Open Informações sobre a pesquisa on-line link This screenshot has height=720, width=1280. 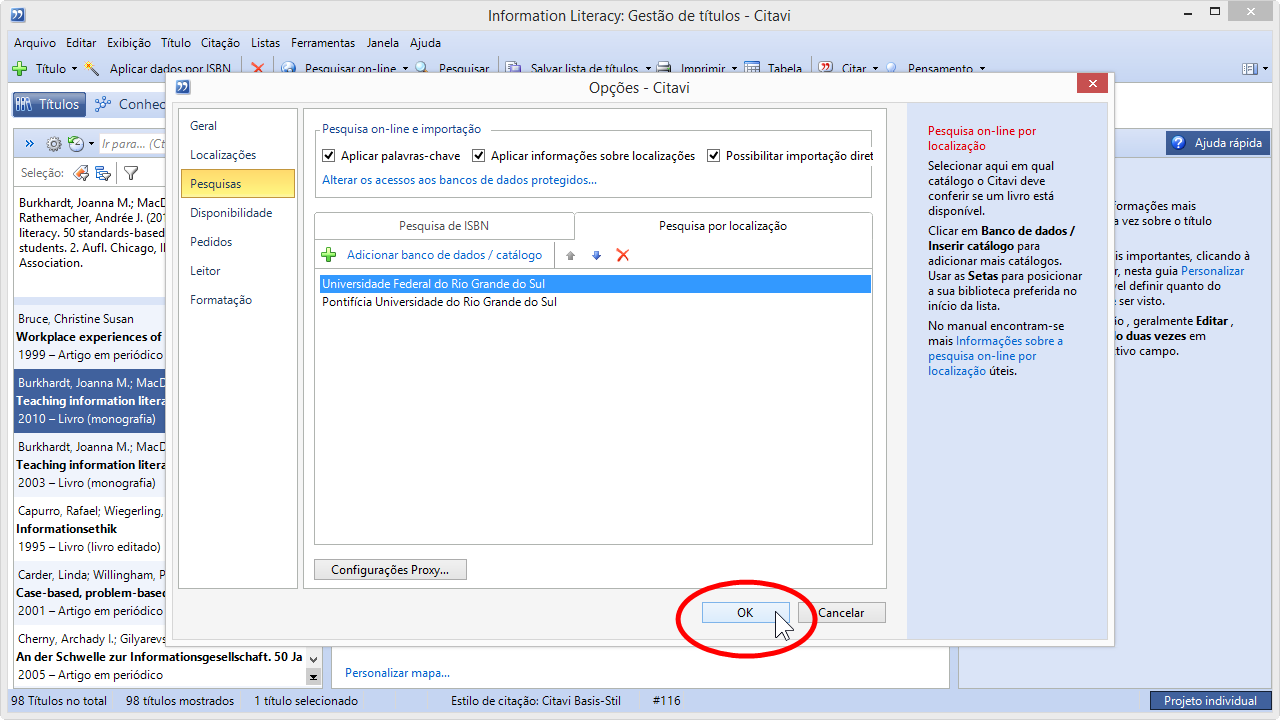click(995, 356)
